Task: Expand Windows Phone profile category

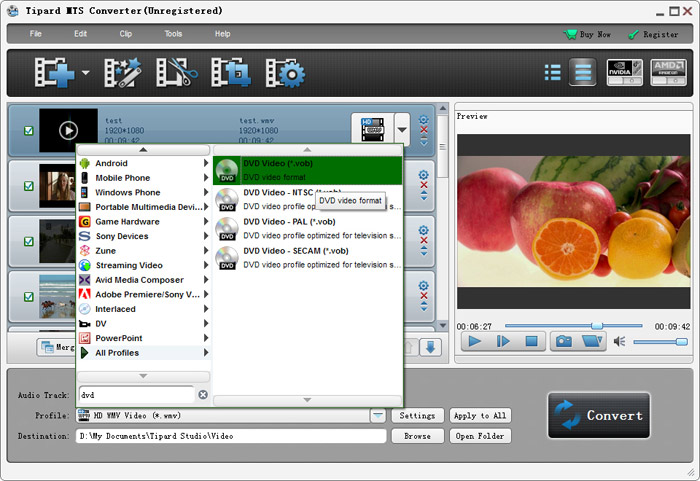Action: click(143, 192)
